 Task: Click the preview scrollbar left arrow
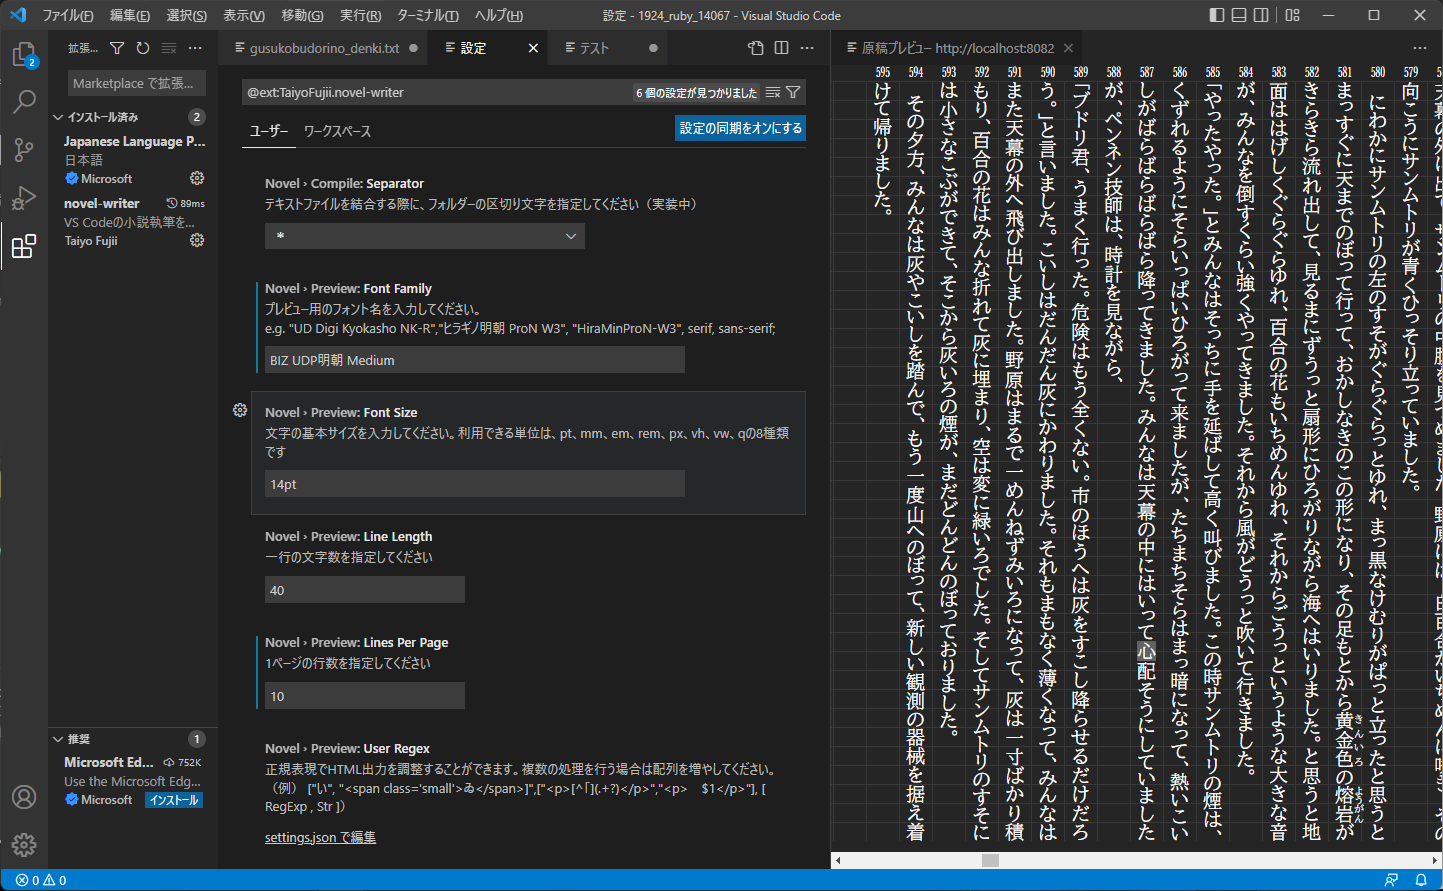pos(838,860)
